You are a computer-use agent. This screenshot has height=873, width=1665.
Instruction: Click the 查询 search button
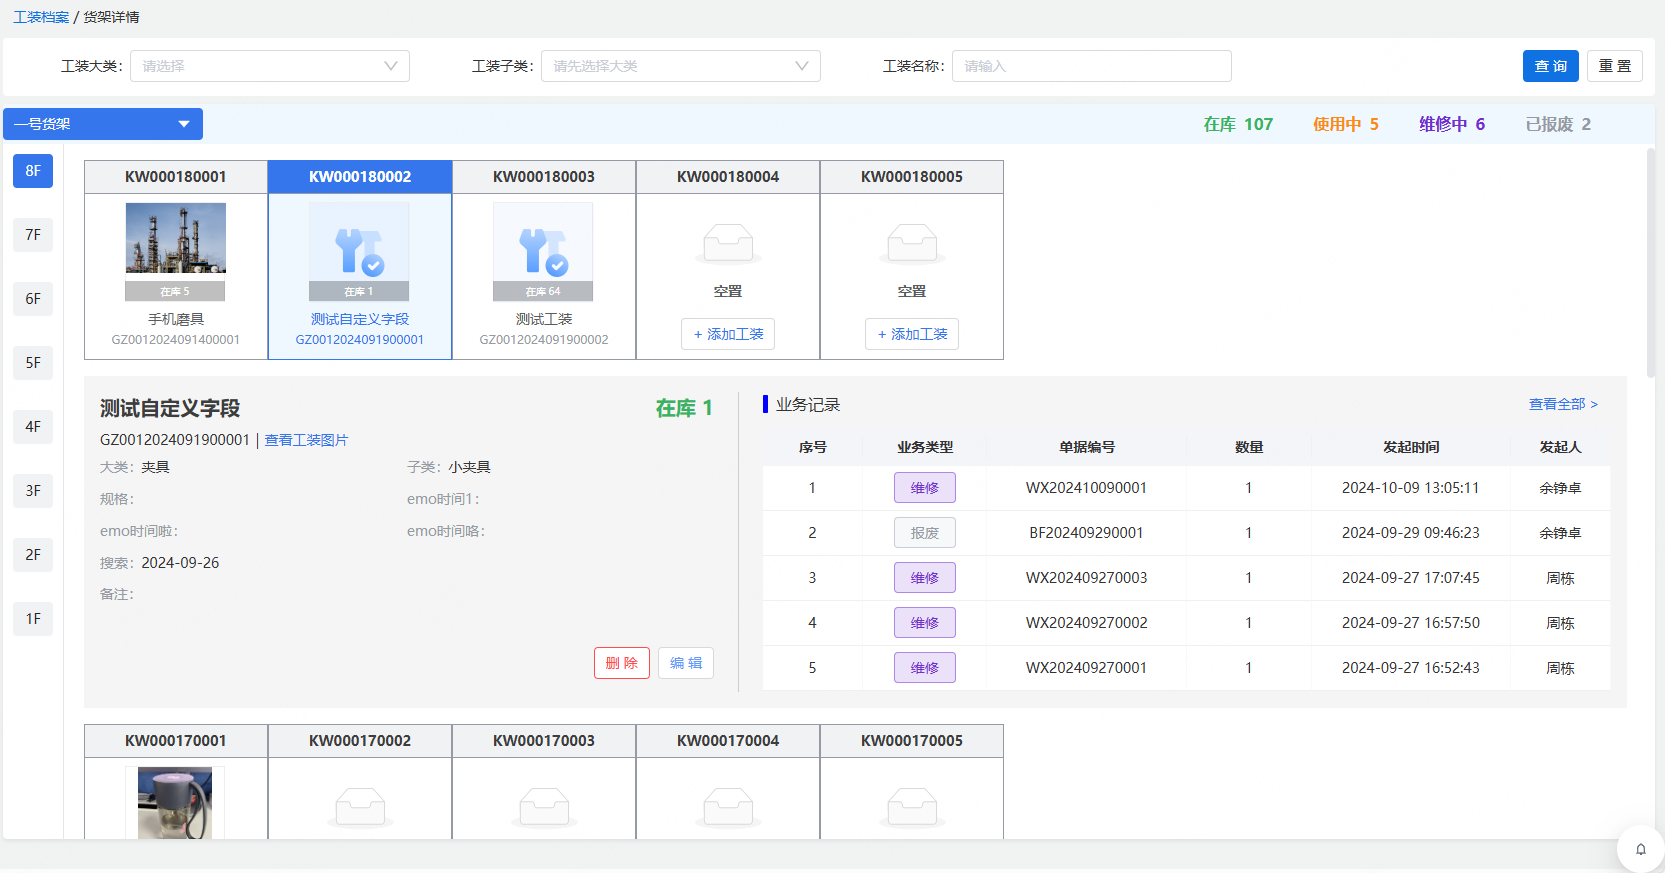coord(1550,66)
